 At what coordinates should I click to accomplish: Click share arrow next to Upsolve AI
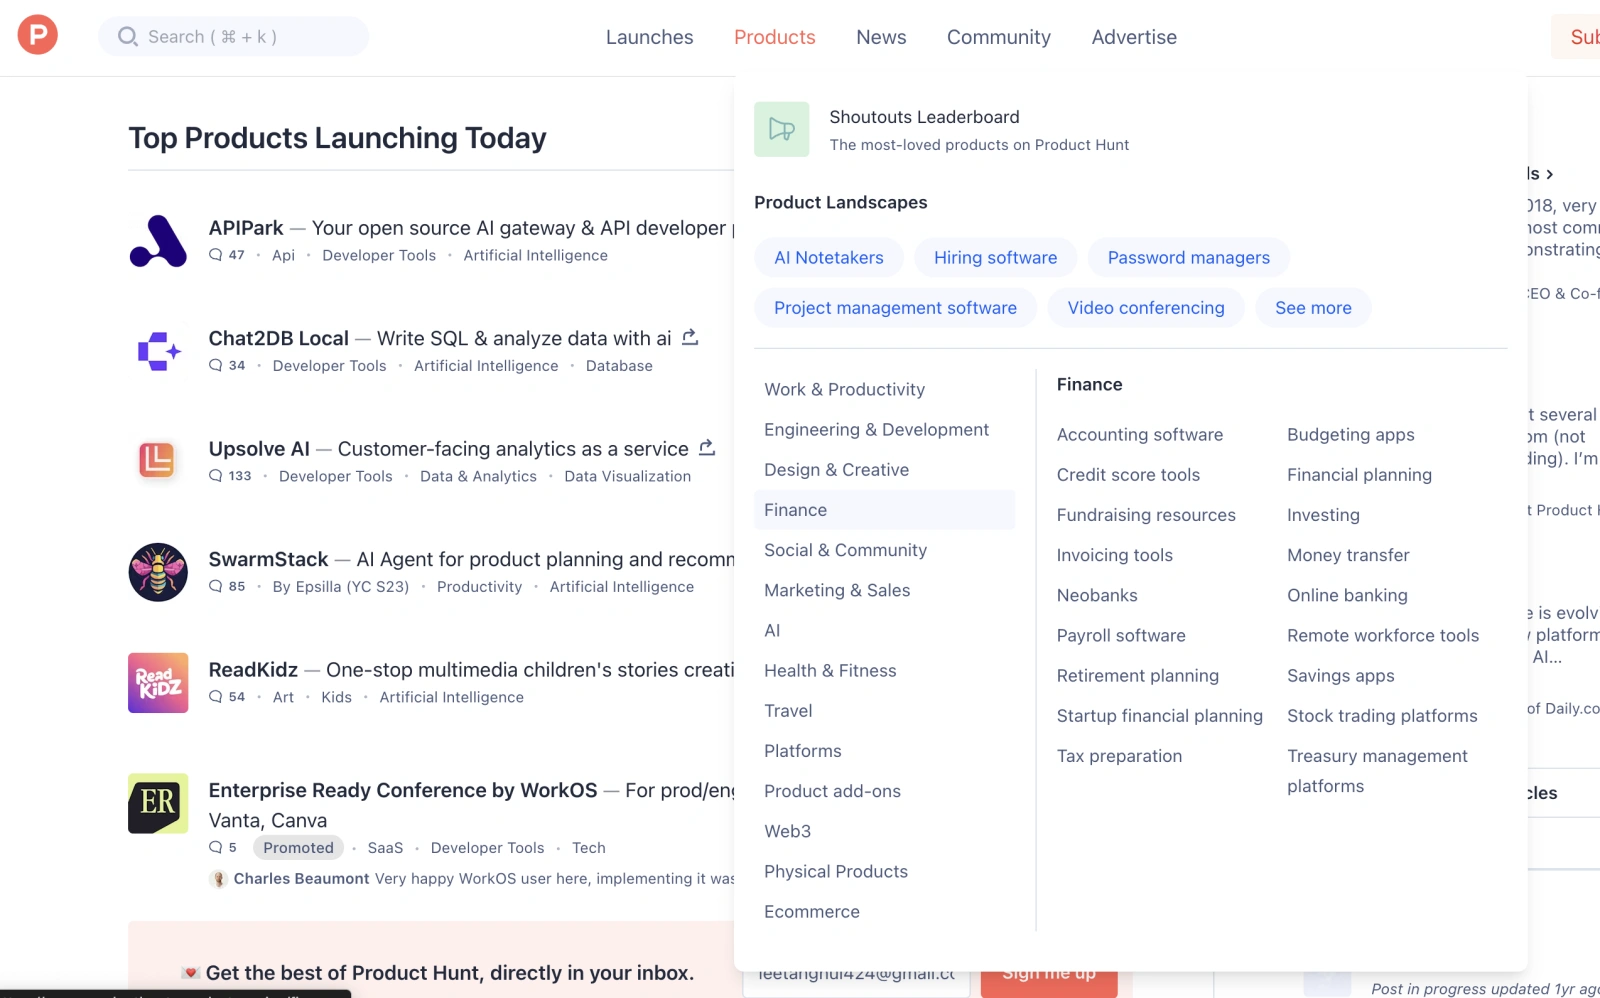coord(707,448)
